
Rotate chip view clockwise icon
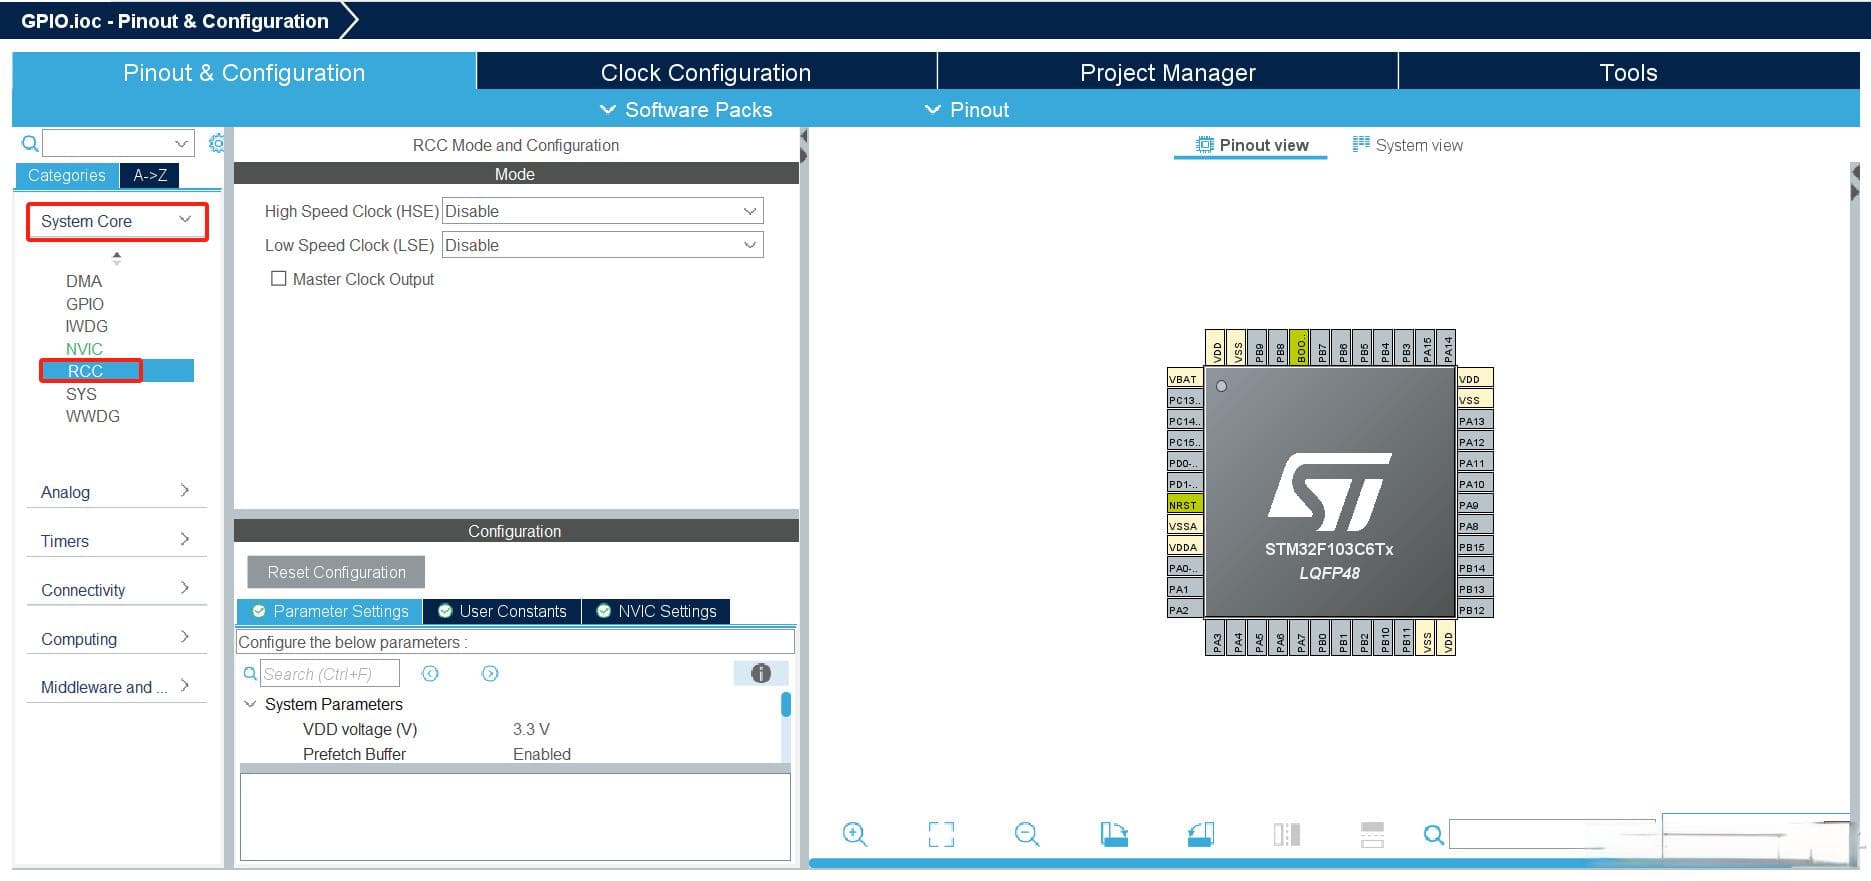pos(1114,834)
